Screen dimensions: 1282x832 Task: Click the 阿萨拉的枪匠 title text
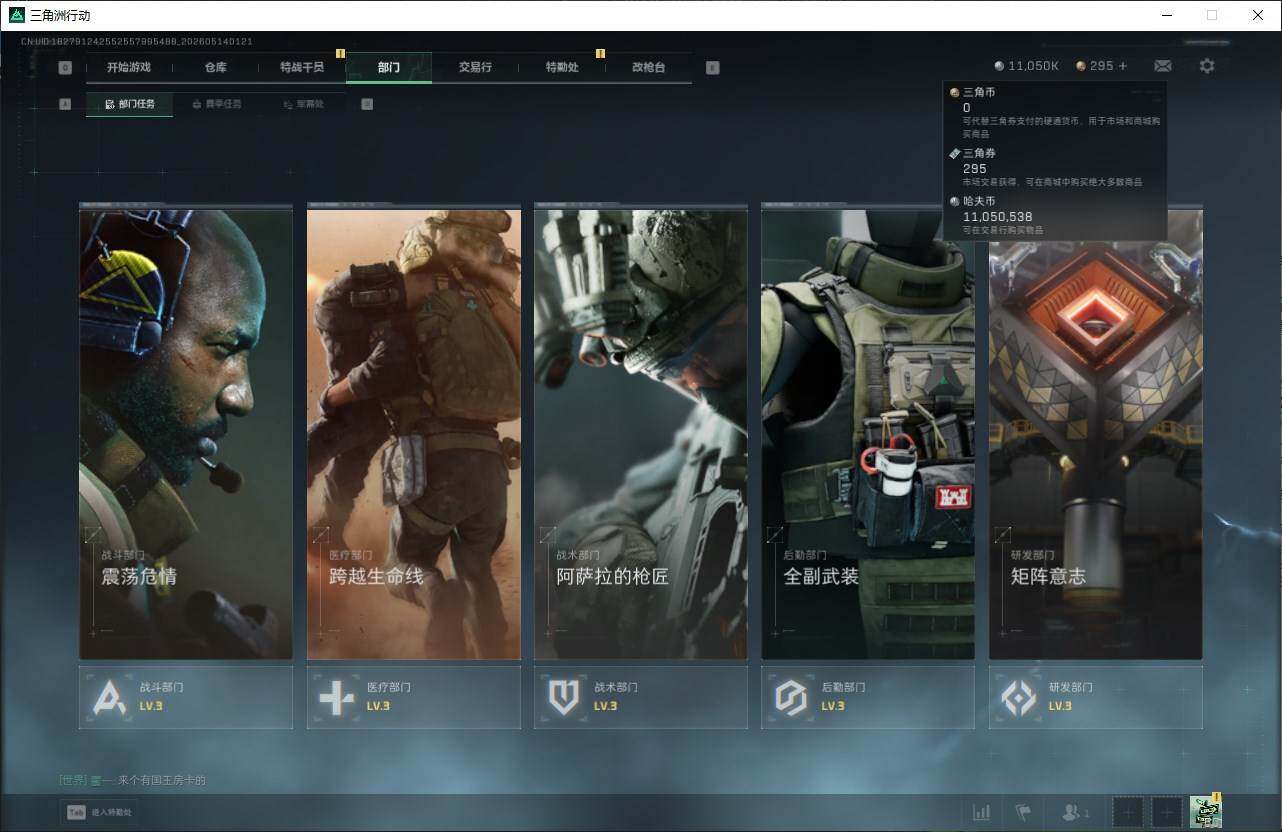tap(613, 577)
